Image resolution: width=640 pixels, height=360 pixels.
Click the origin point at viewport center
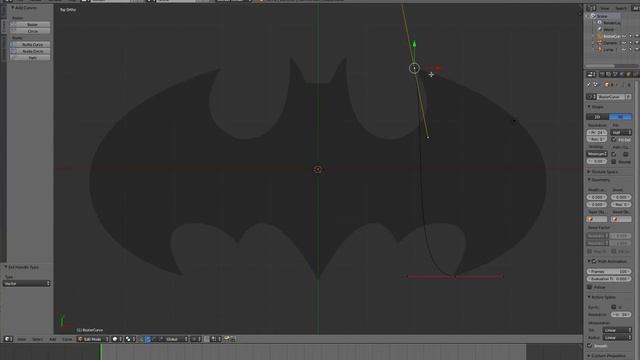[318, 169]
